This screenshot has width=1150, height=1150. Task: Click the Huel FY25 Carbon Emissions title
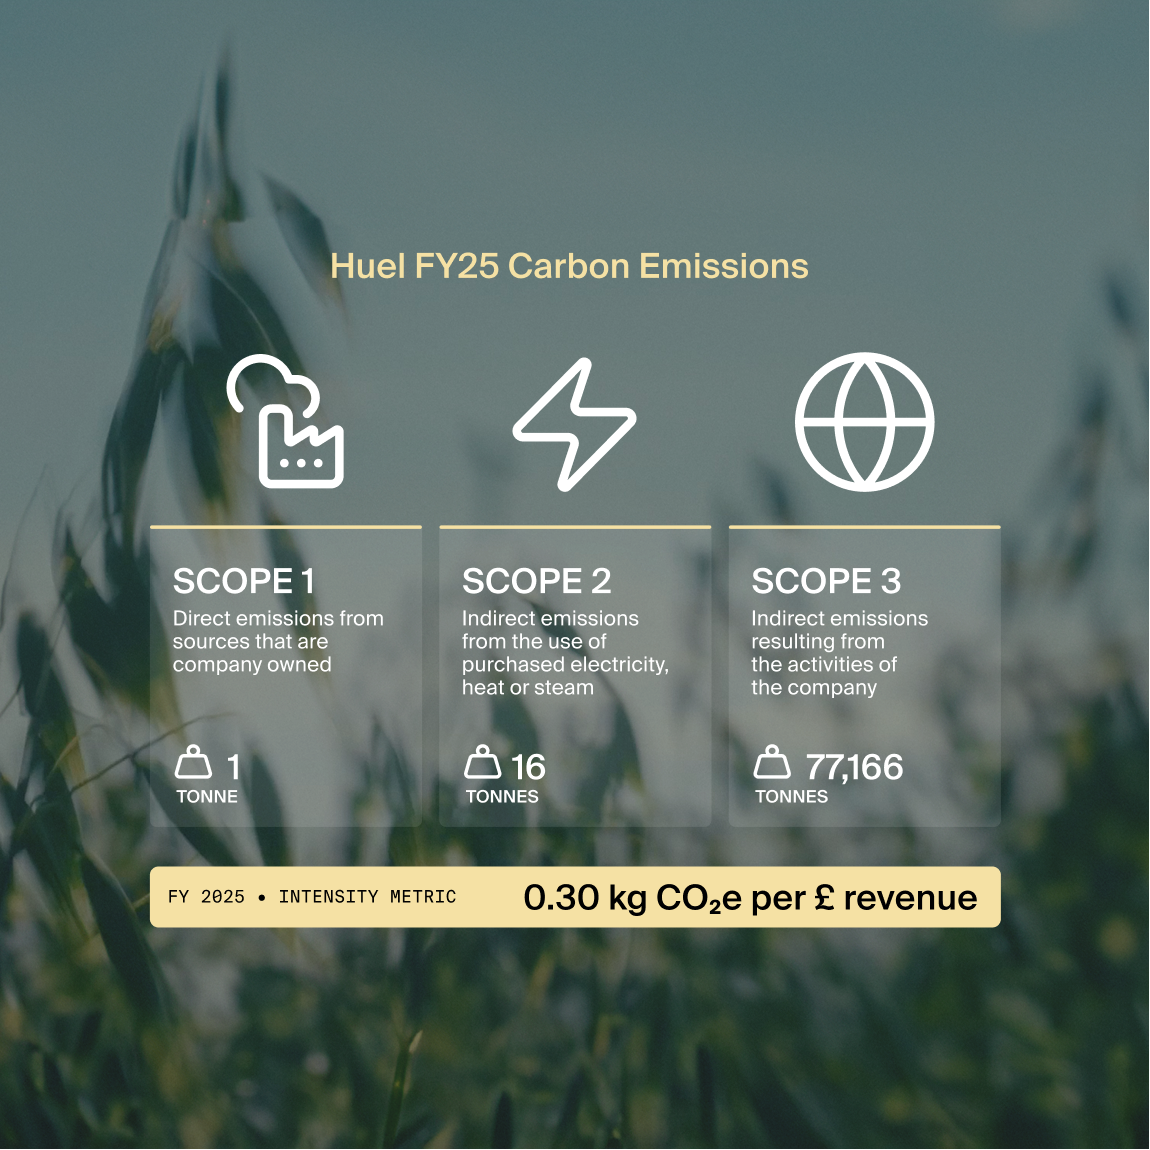[569, 266]
